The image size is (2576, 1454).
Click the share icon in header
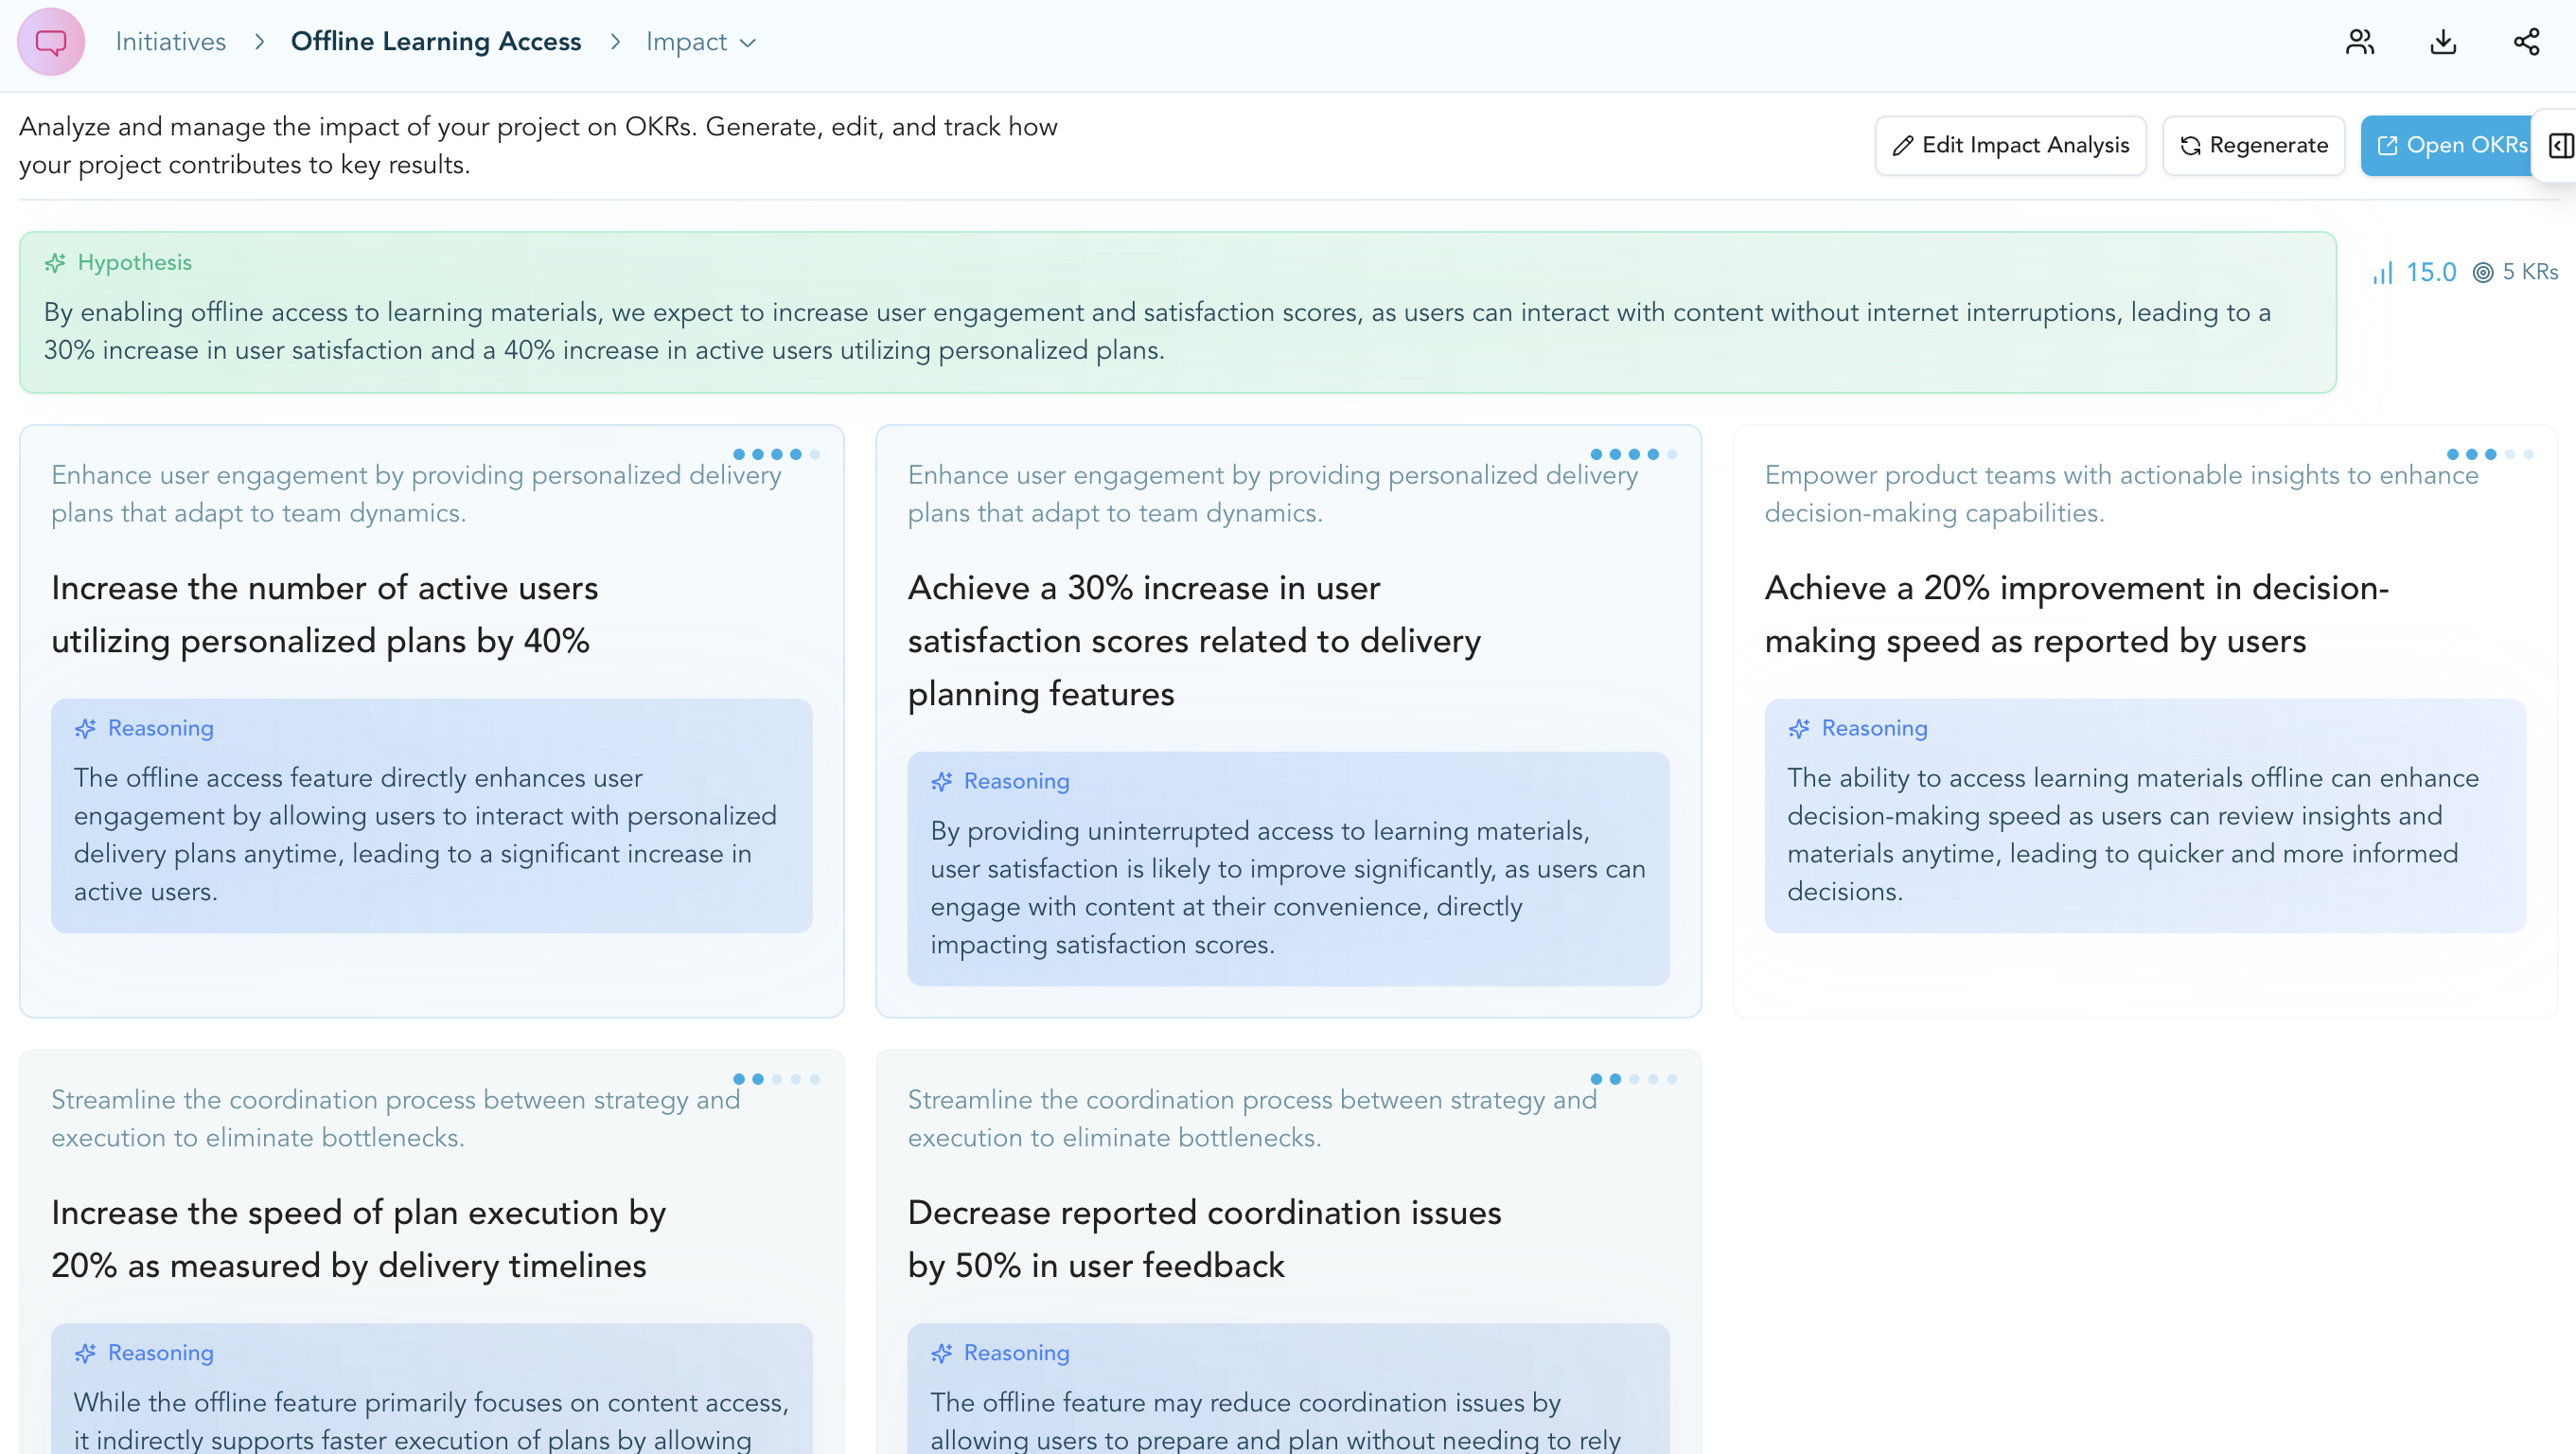(x=2526, y=42)
